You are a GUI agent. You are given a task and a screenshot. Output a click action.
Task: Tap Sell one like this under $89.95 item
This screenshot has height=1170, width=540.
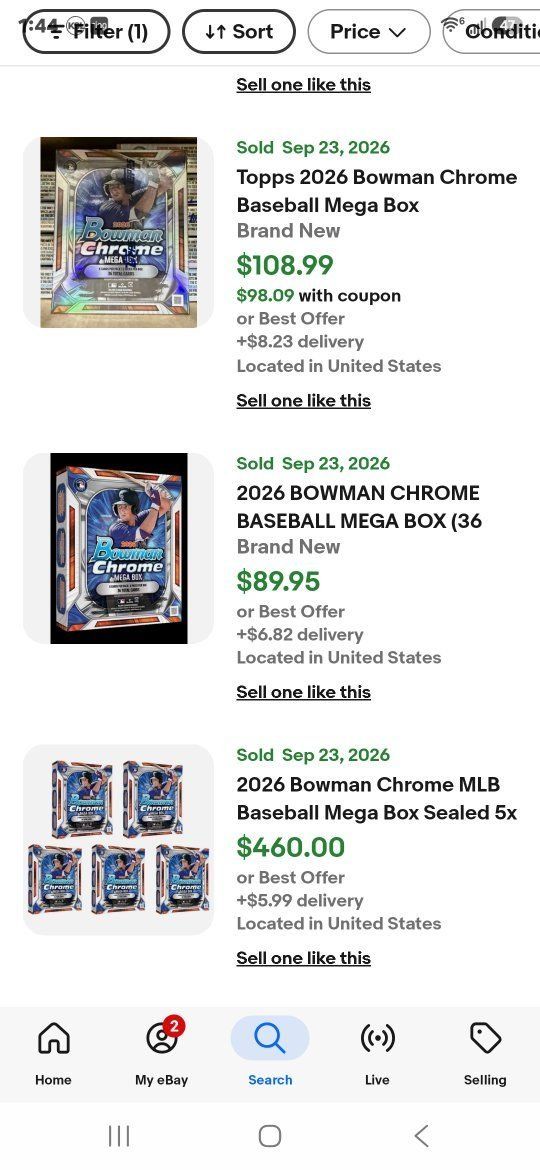pyautogui.click(x=304, y=692)
